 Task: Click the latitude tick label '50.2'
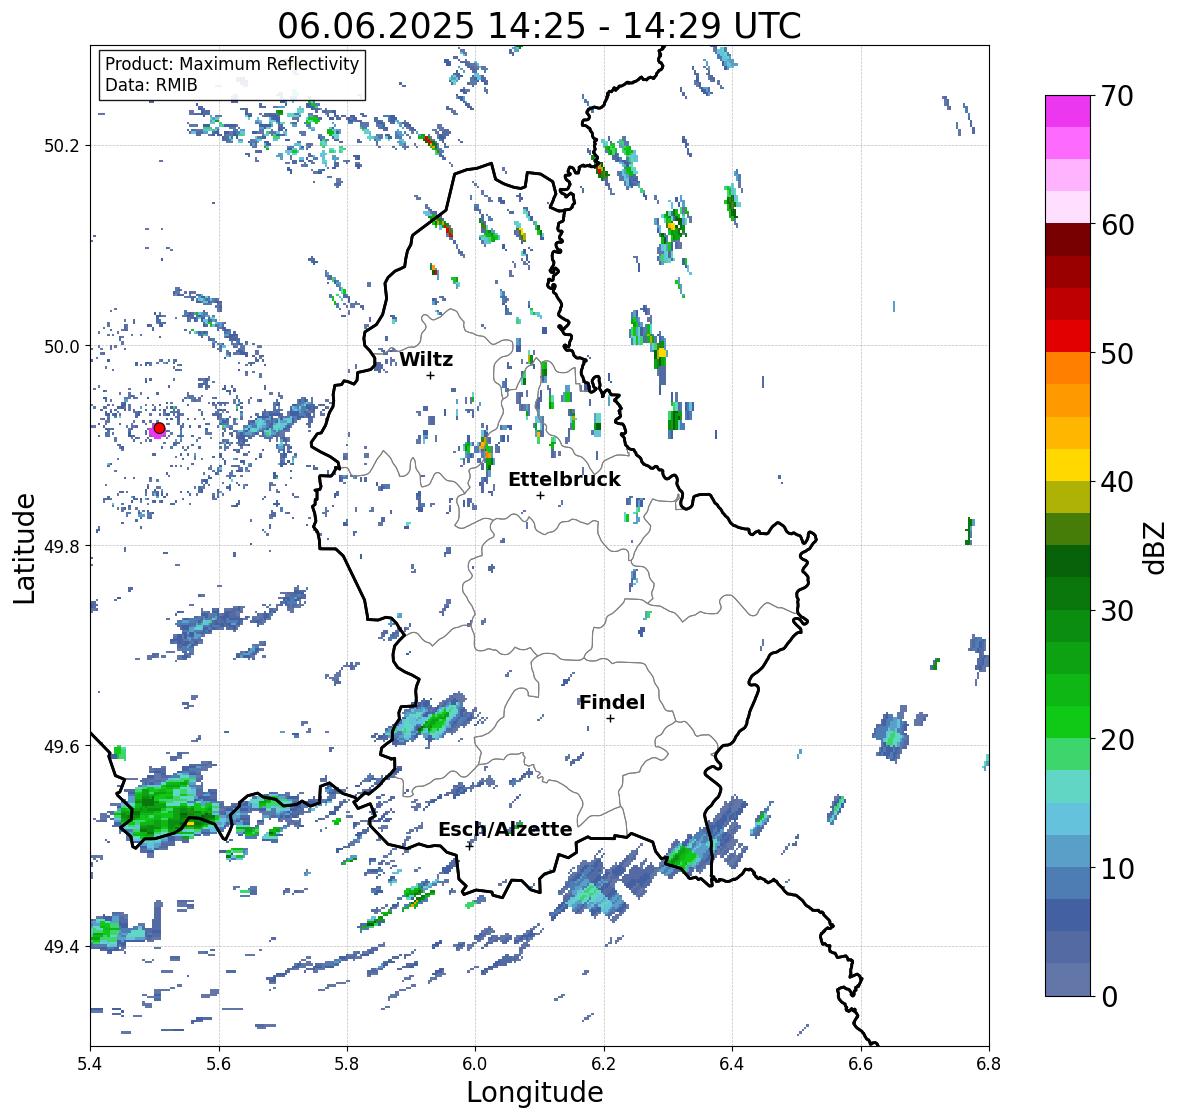(61, 146)
